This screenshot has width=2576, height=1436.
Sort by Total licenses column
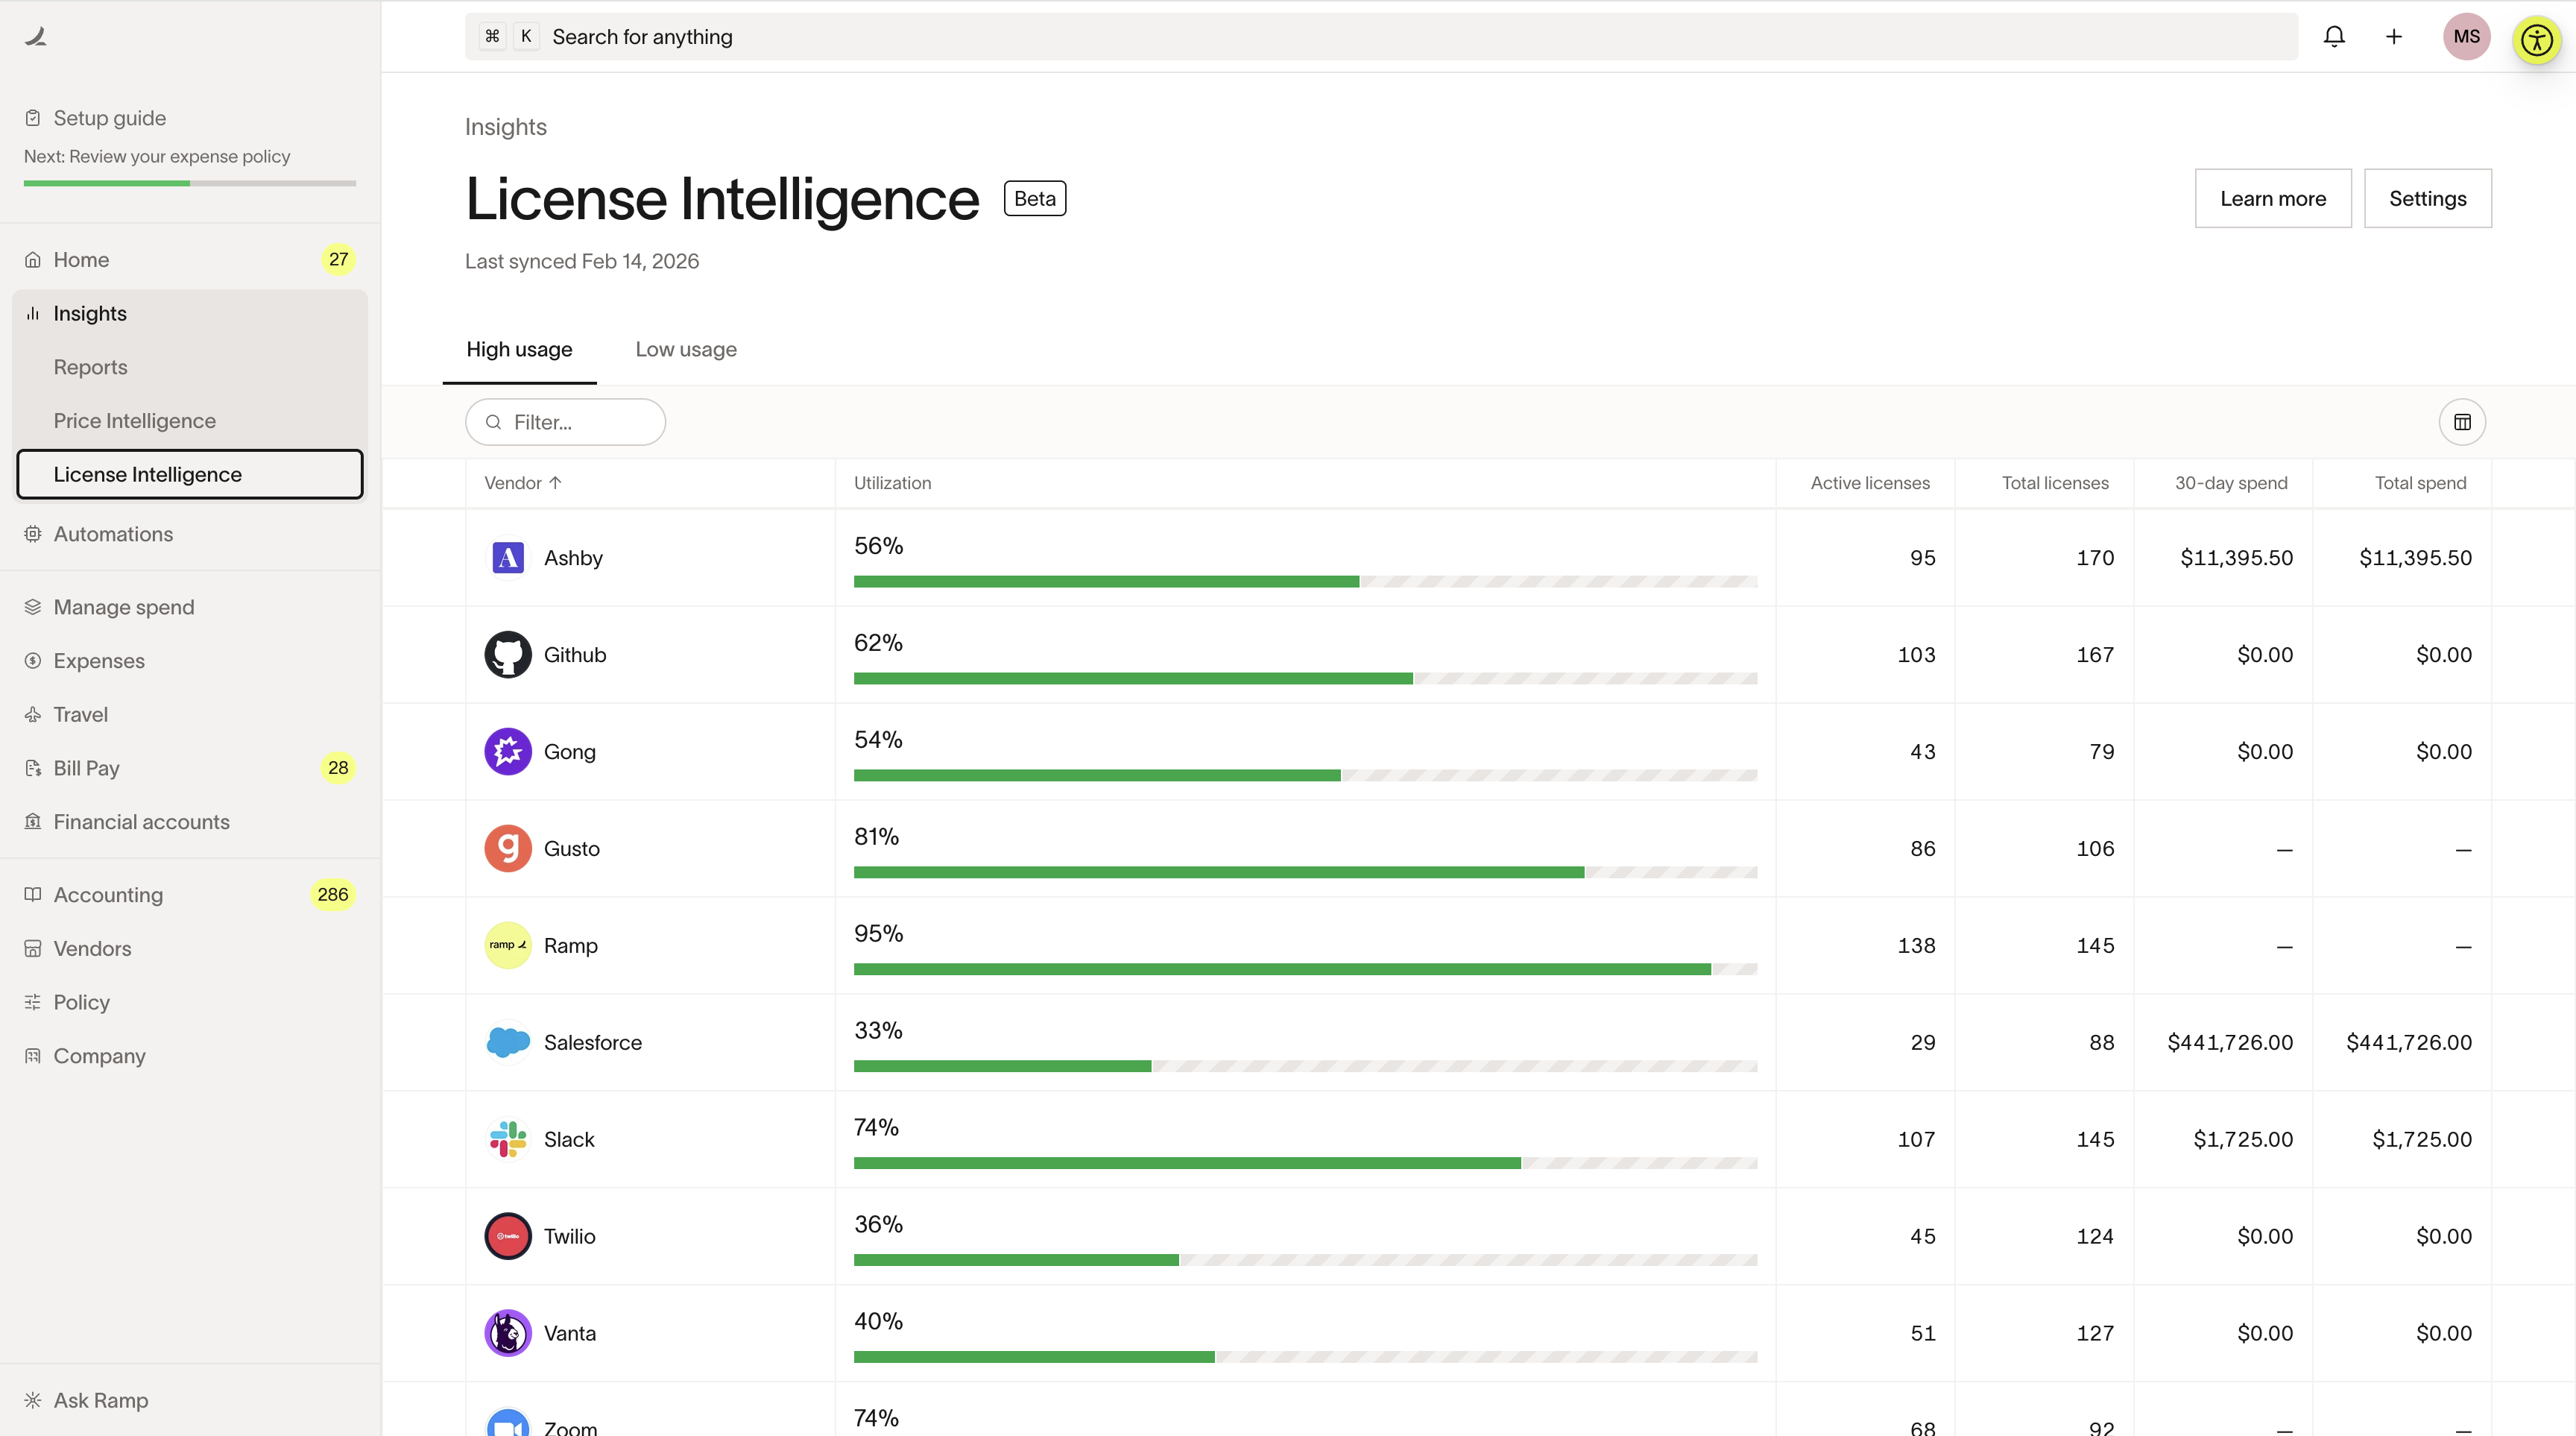(2055, 483)
